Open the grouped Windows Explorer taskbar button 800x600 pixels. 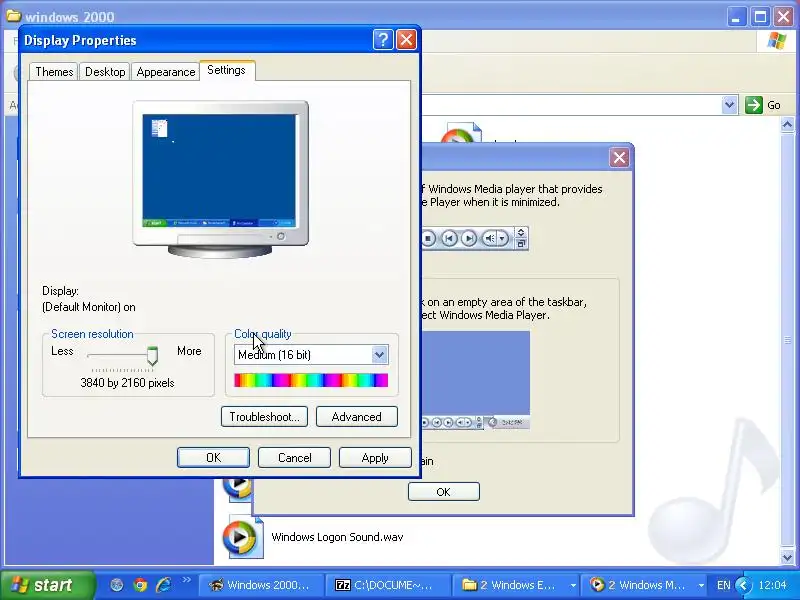(516, 585)
